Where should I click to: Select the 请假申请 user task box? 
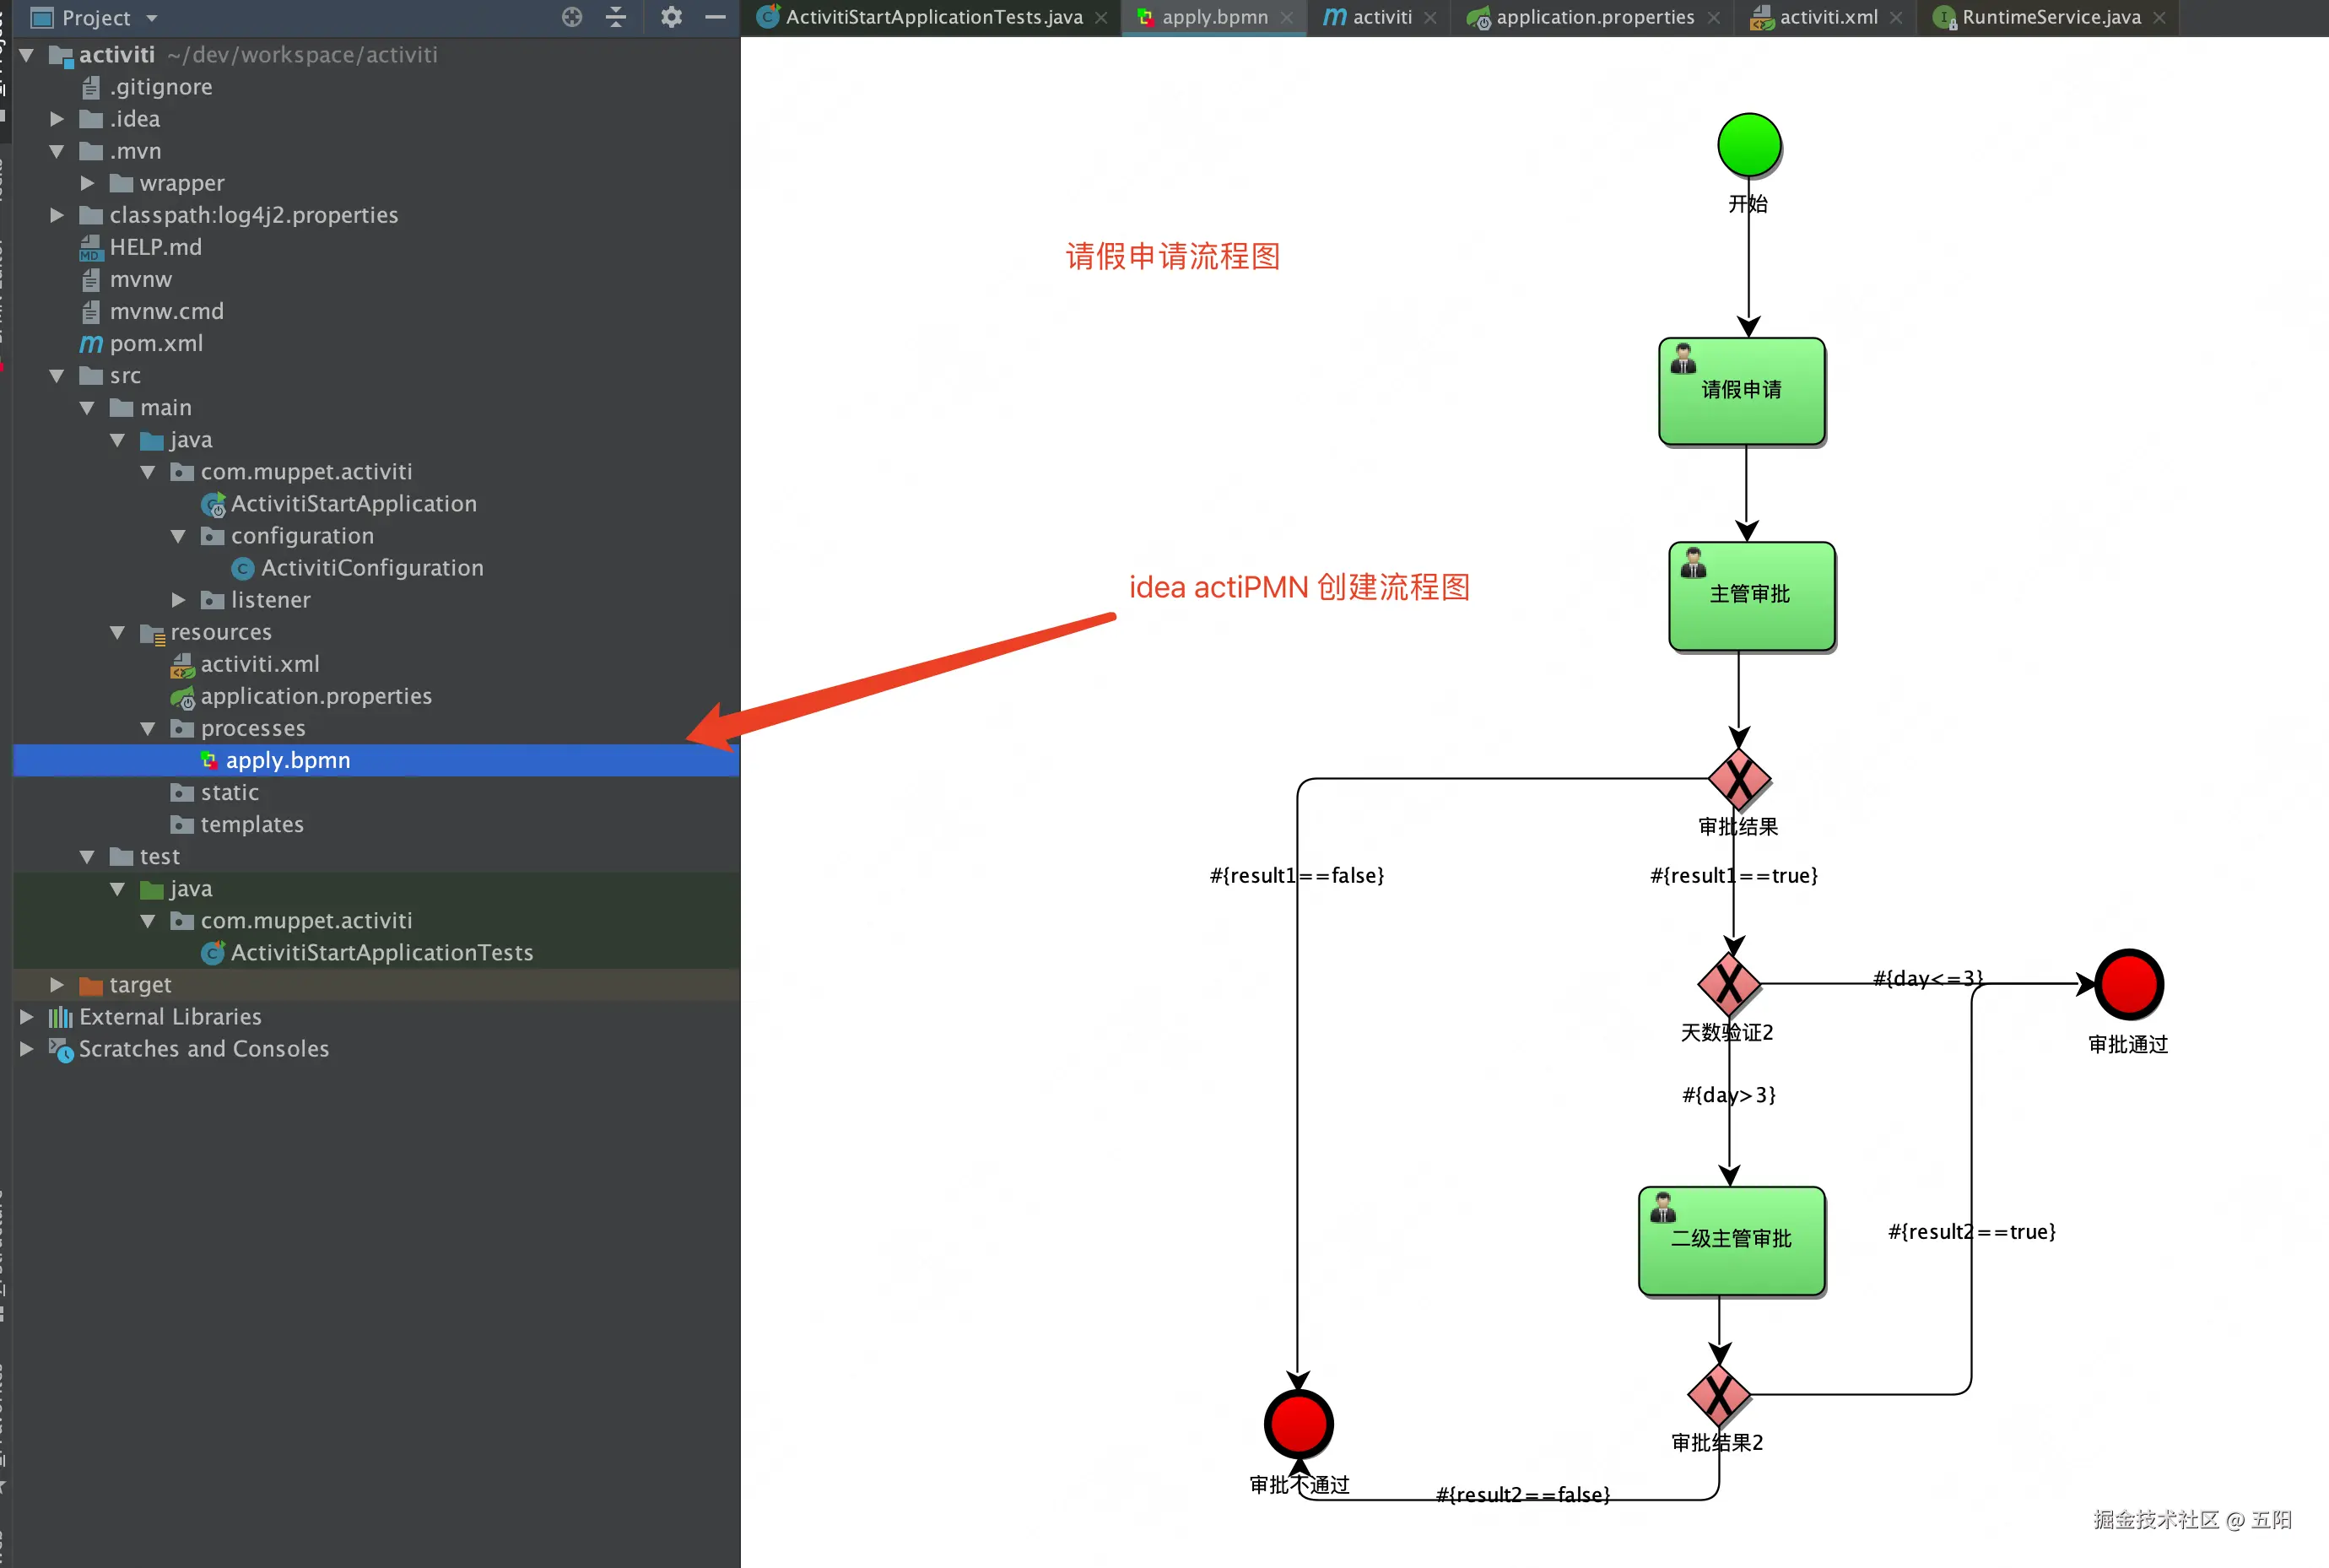pos(1741,391)
